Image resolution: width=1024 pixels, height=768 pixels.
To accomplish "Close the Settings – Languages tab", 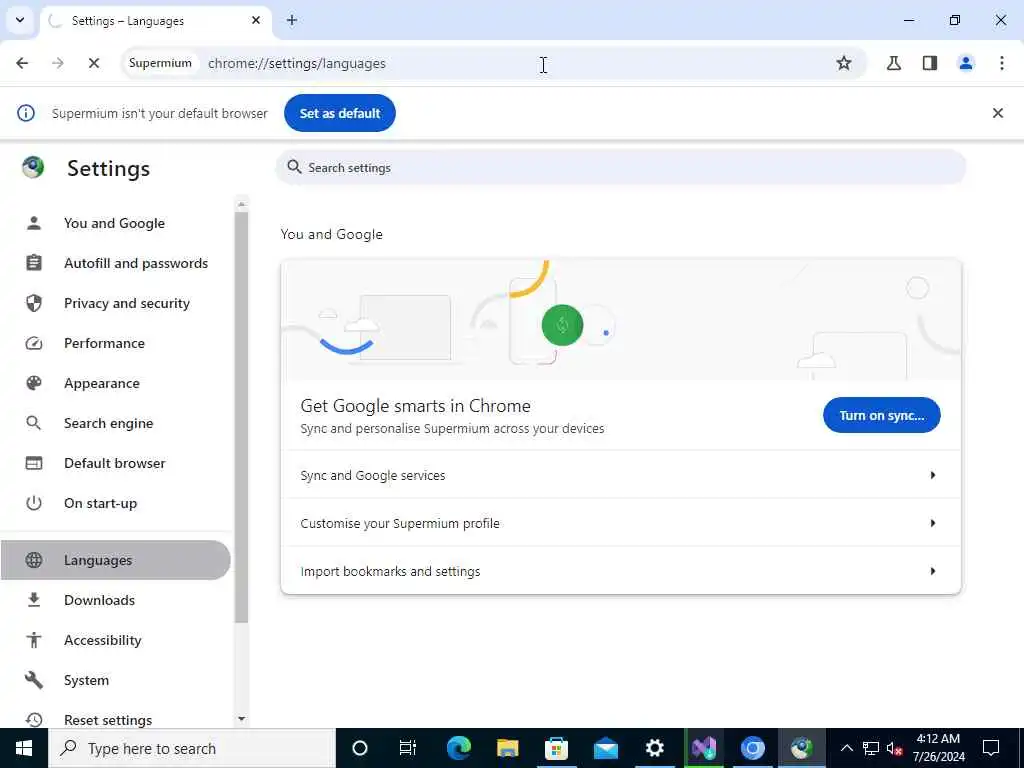I will tap(256, 20).
